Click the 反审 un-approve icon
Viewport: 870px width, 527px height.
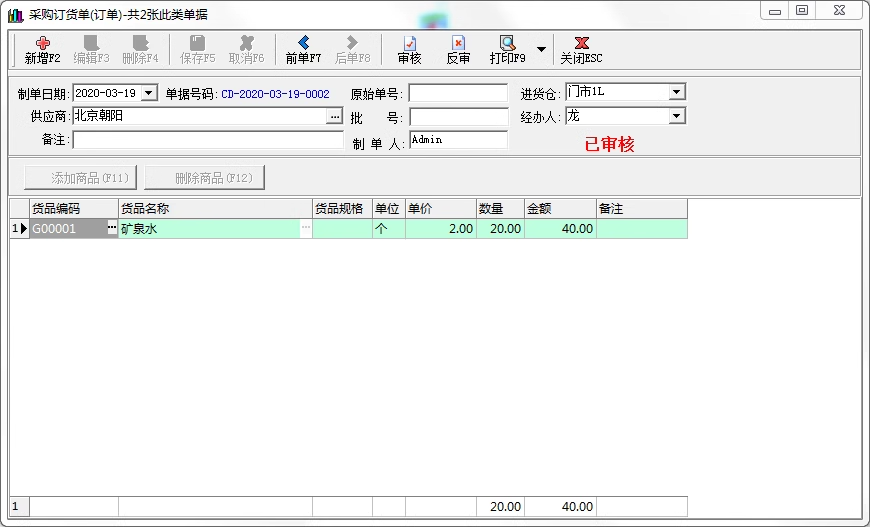click(x=458, y=43)
